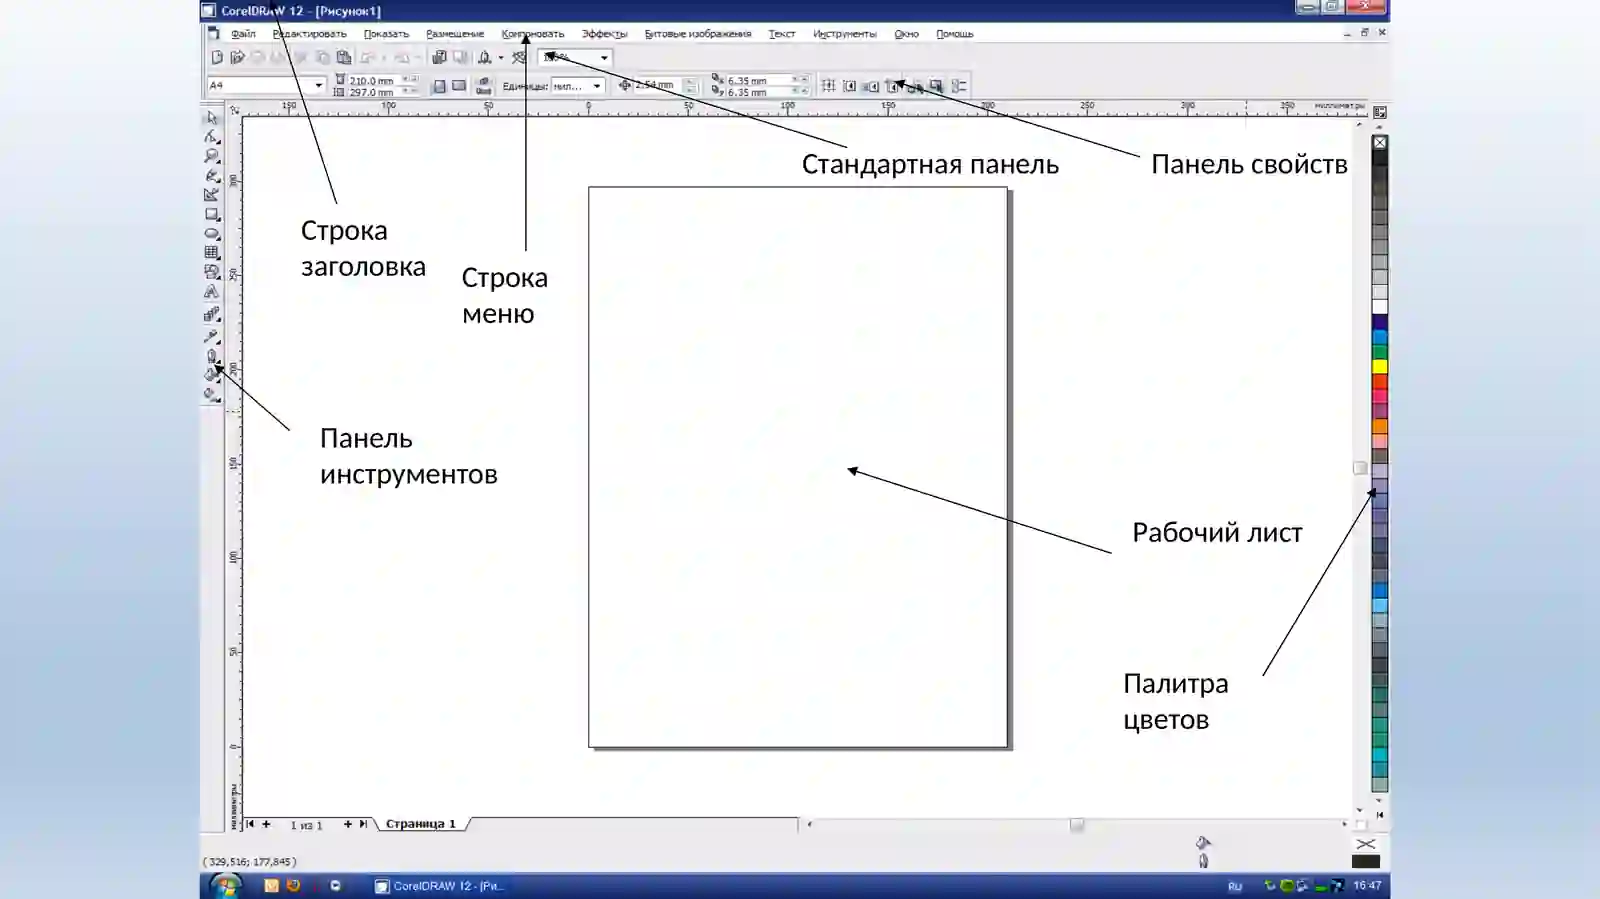The height and width of the screenshot is (899, 1600).
Task: Select the Outline pen tool
Action: click(212, 356)
